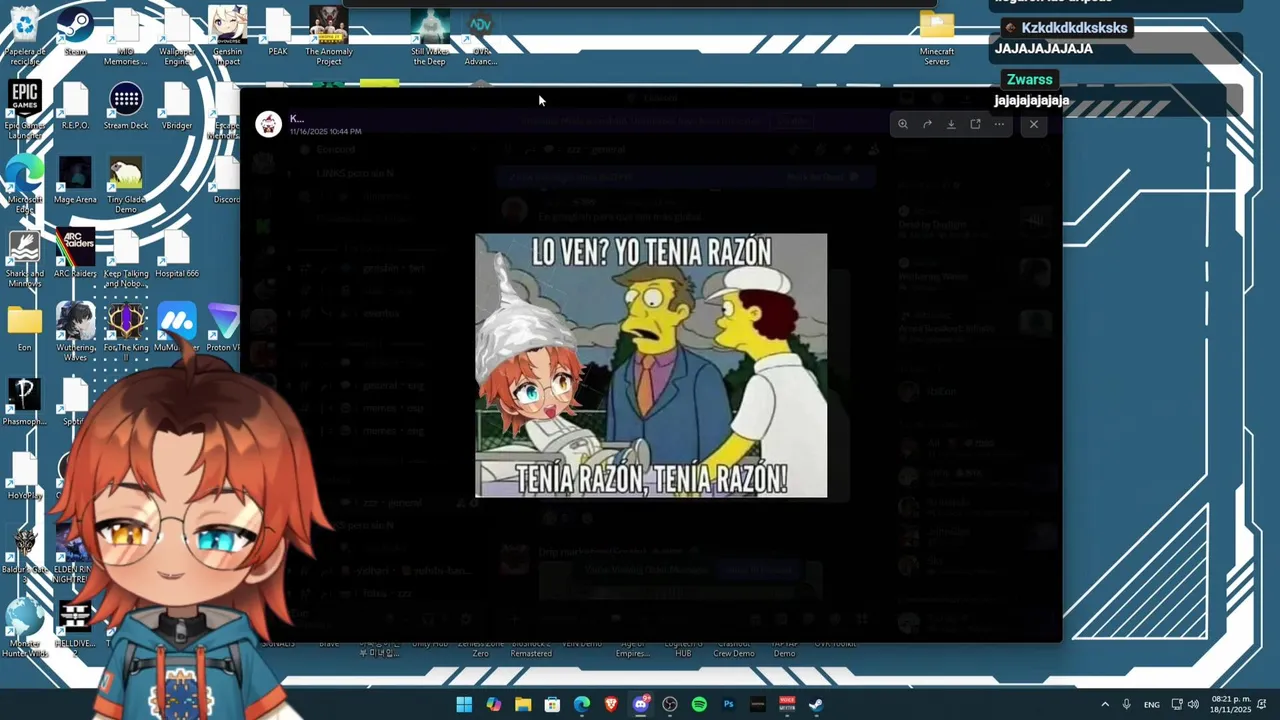This screenshot has width=1280, height=720.
Task: Click the LO VEN? YO TENIA RAZÓN meme image
Action: tap(651, 365)
